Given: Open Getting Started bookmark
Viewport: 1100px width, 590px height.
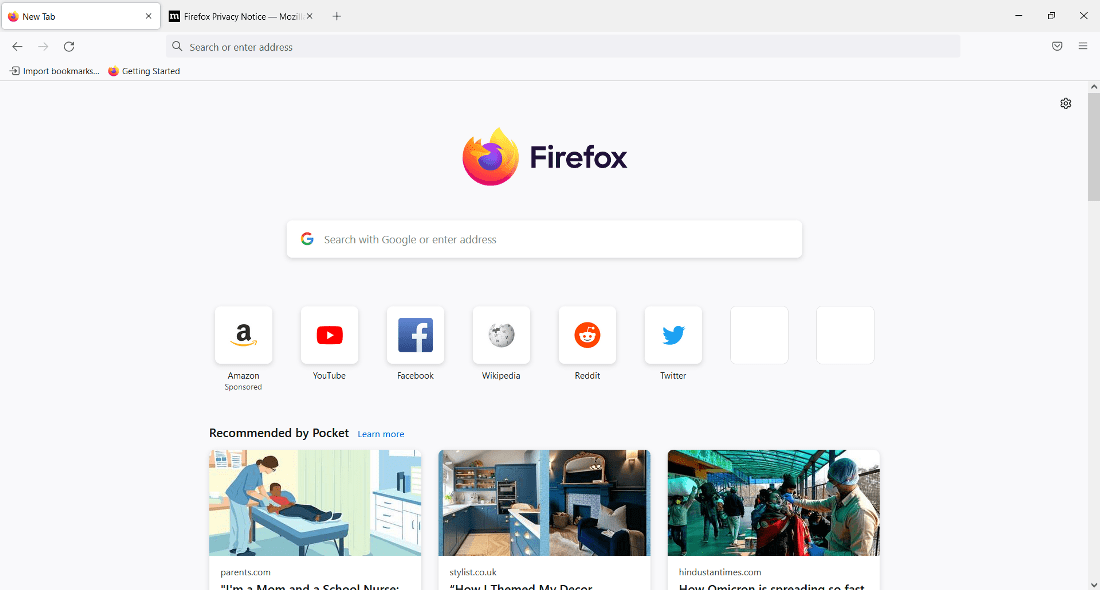Looking at the screenshot, I should pos(145,71).
